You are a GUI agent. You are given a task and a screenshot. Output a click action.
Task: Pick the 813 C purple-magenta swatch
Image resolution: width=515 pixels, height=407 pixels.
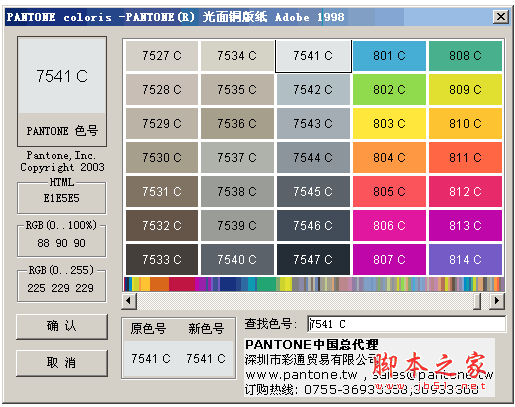[465, 226]
